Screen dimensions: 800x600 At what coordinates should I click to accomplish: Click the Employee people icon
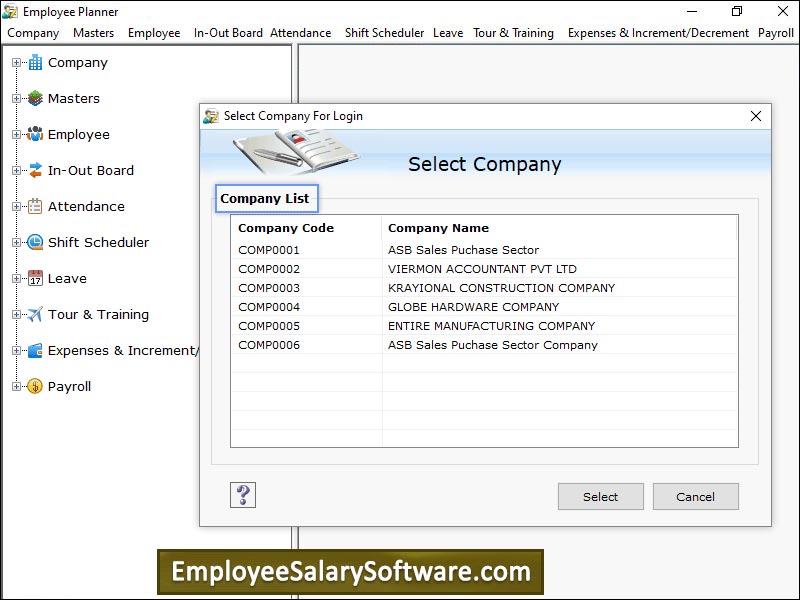pos(35,134)
